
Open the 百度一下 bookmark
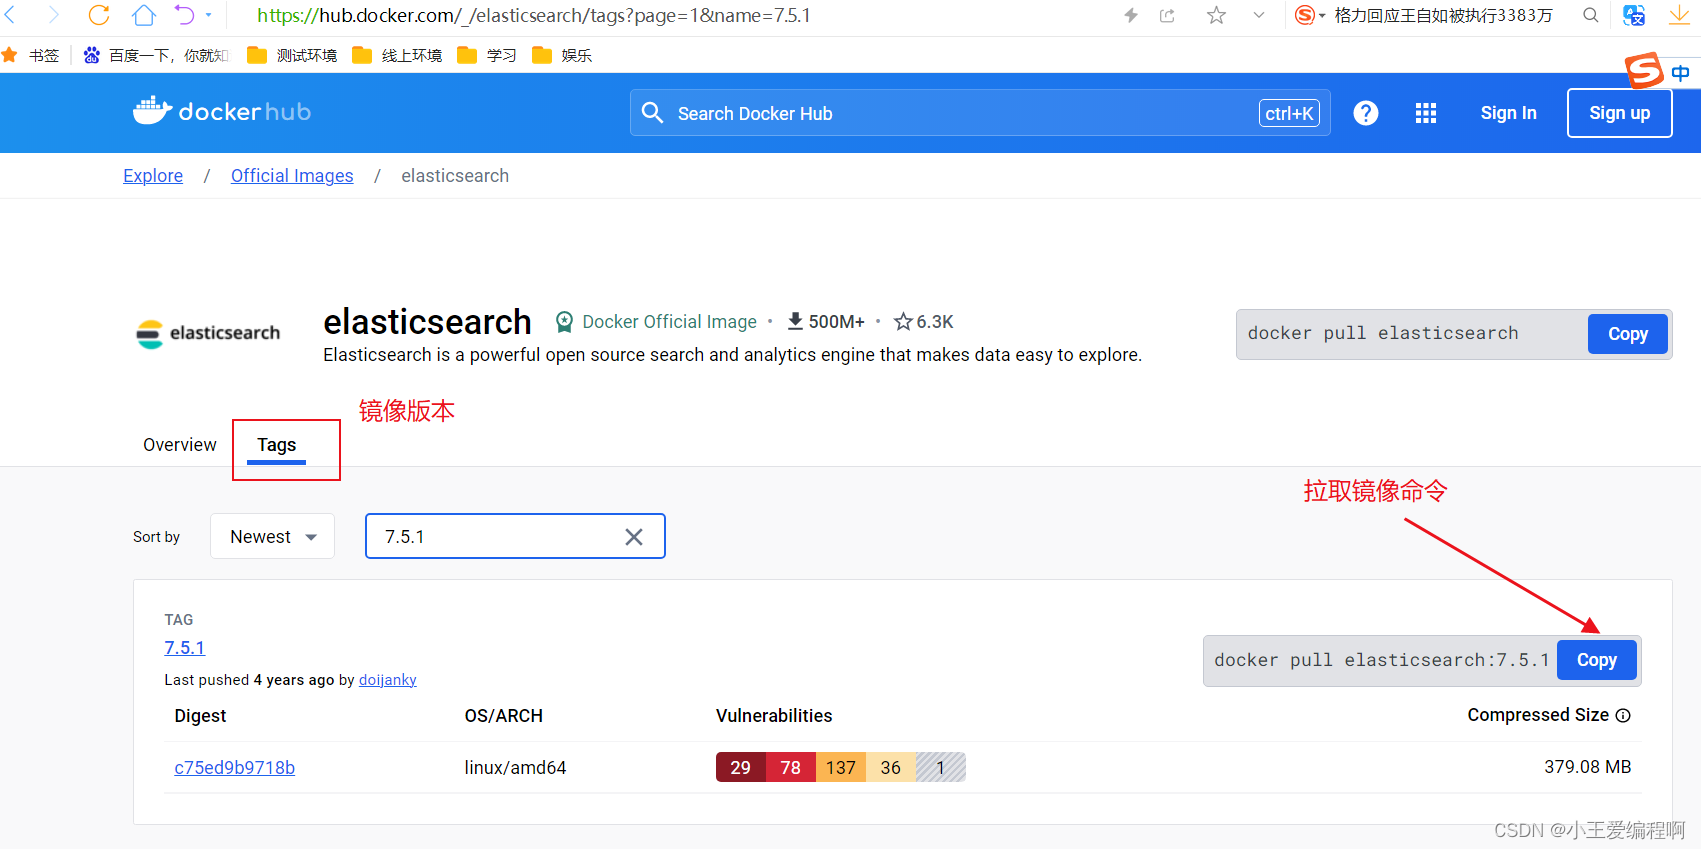(x=156, y=55)
